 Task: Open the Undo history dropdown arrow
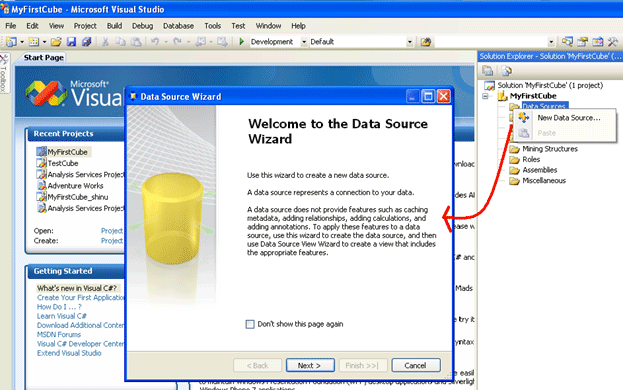pyautogui.click(x=166, y=42)
